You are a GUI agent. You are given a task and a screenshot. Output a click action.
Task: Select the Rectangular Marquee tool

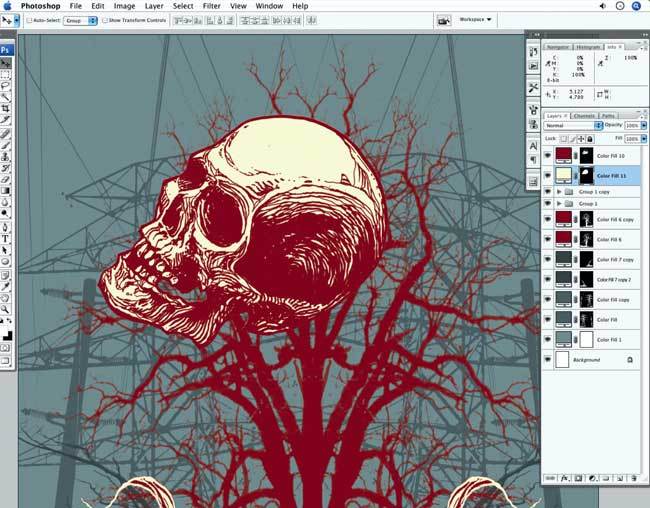(x=6, y=75)
